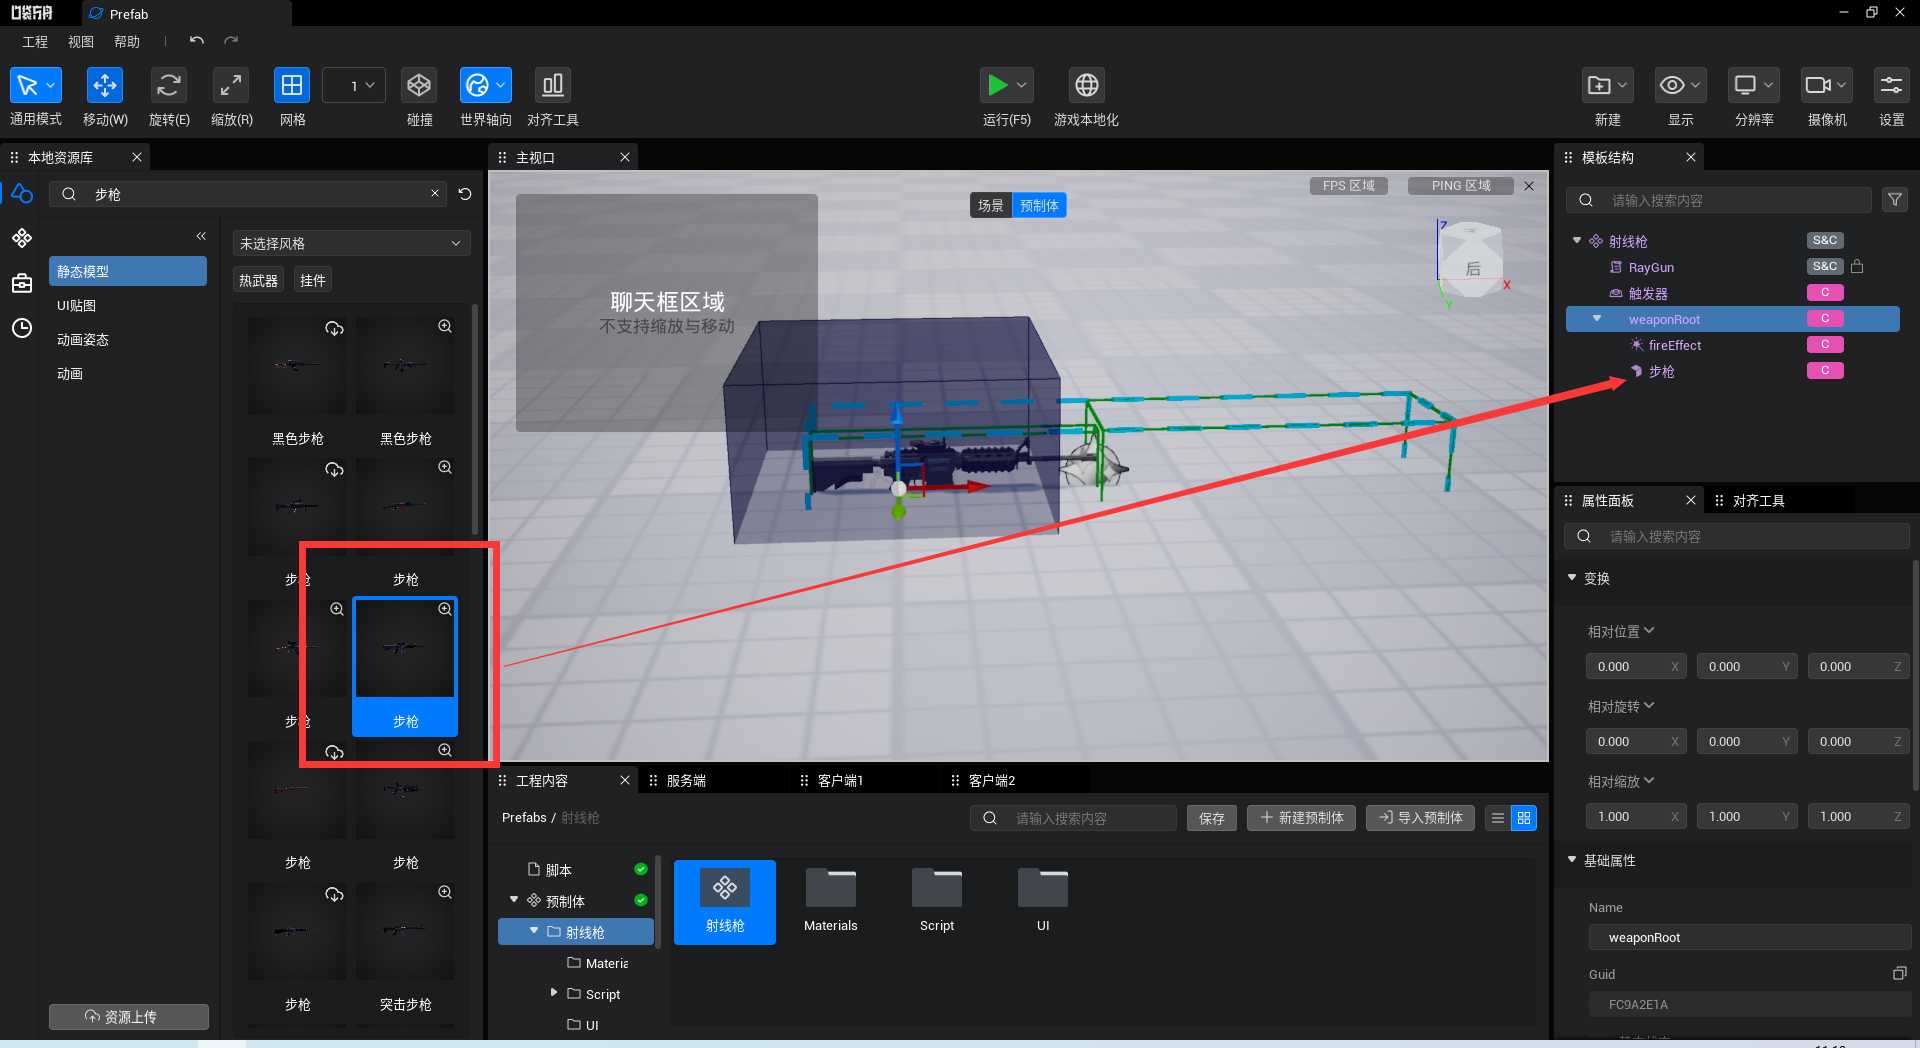Open run options dropdown arrow
Screen dimensions: 1920x1048
point(1022,86)
